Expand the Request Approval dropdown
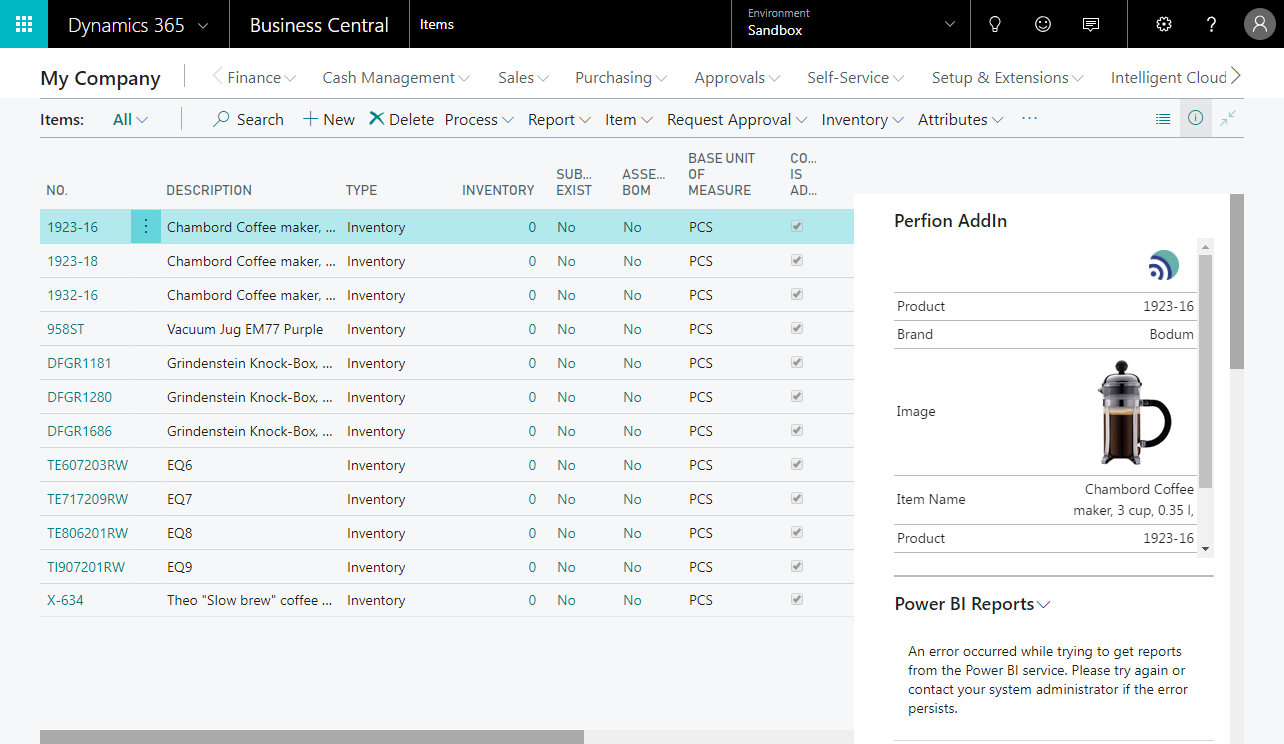The height and width of the screenshot is (744, 1284). [737, 119]
